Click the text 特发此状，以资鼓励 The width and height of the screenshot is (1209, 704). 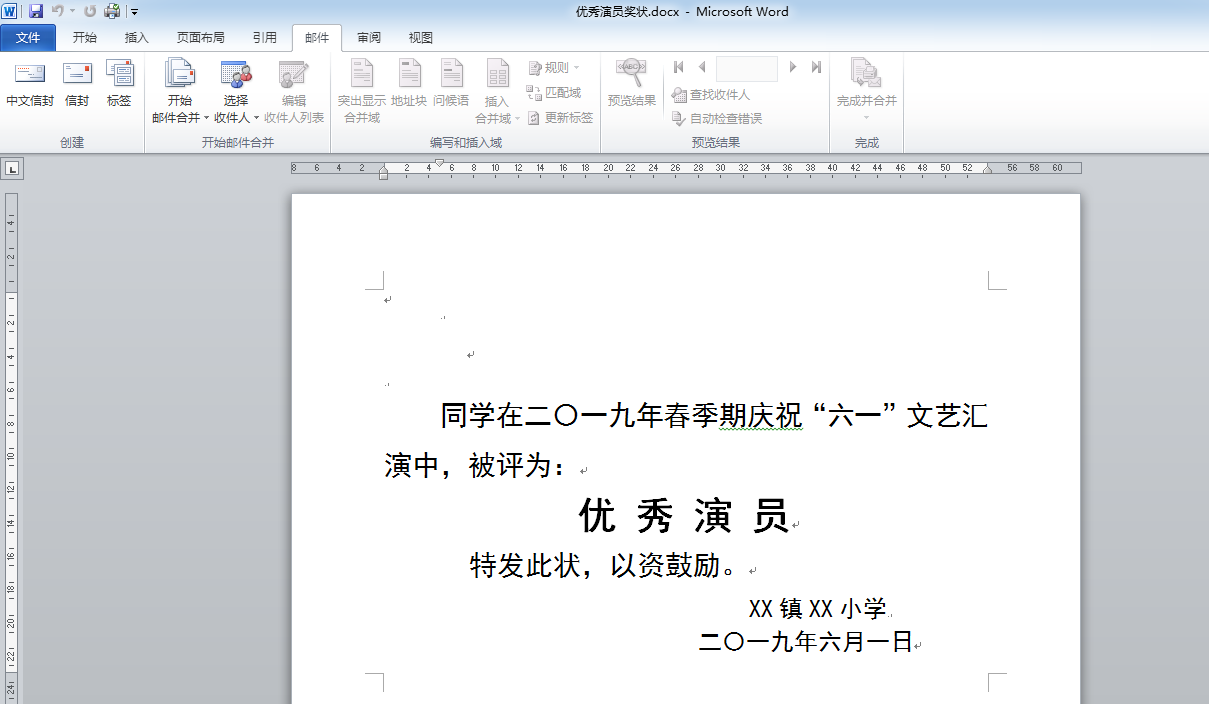click(605, 566)
